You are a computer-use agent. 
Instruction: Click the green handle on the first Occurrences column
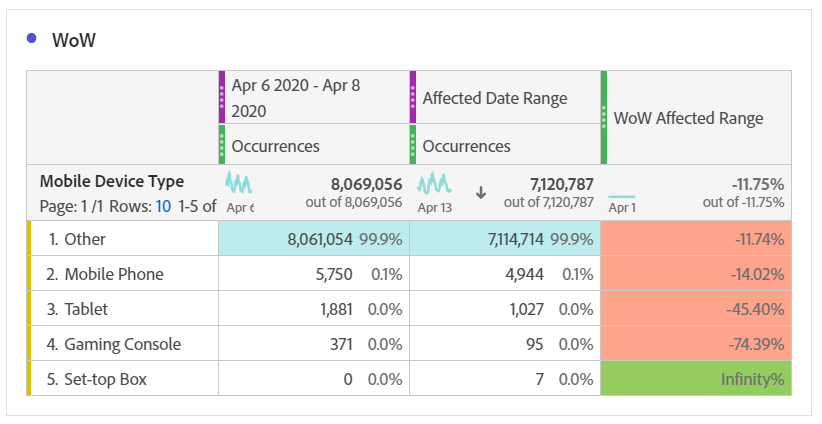click(222, 145)
